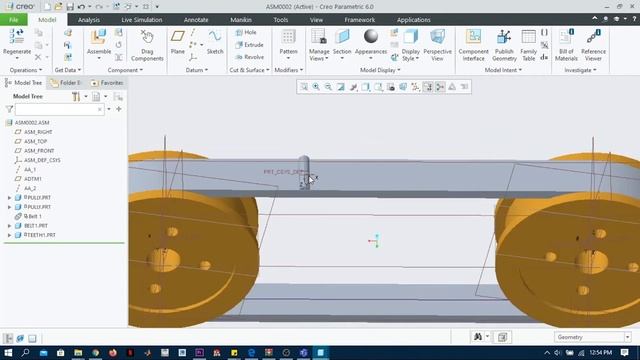Image resolution: width=640 pixels, height=360 pixels.
Task: Add a tree filter with plus button
Action: tap(119, 109)
